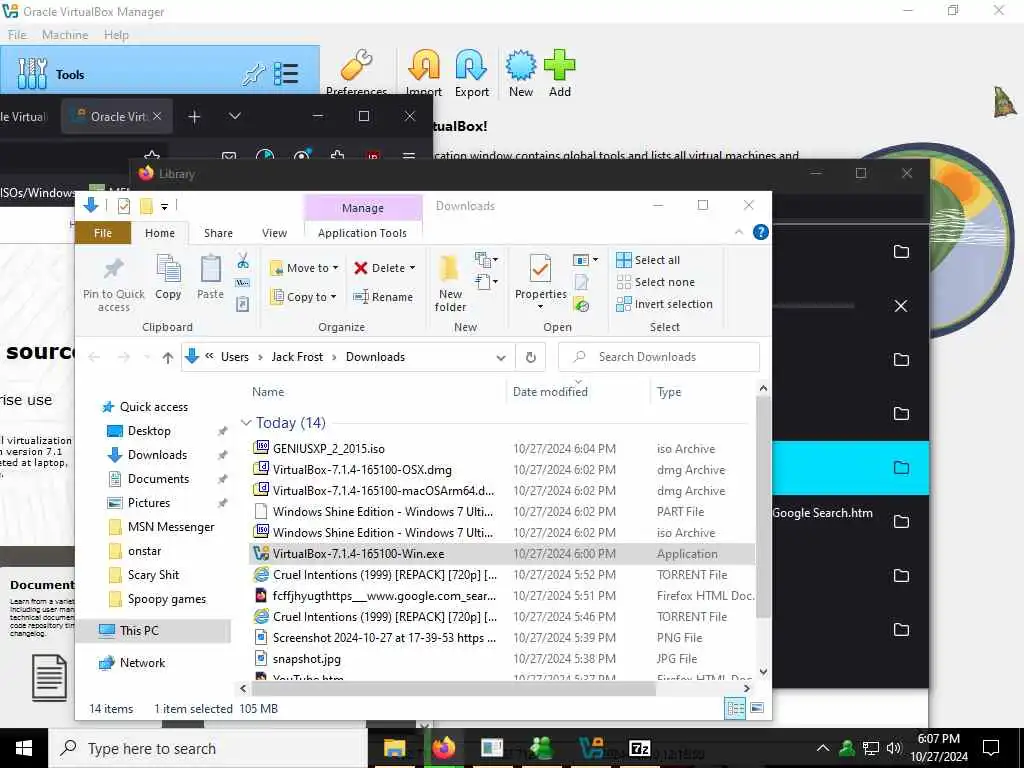Click the Paste icon in the ribbon
This screenshot has height=768, width=1024.
coord(210,268)
